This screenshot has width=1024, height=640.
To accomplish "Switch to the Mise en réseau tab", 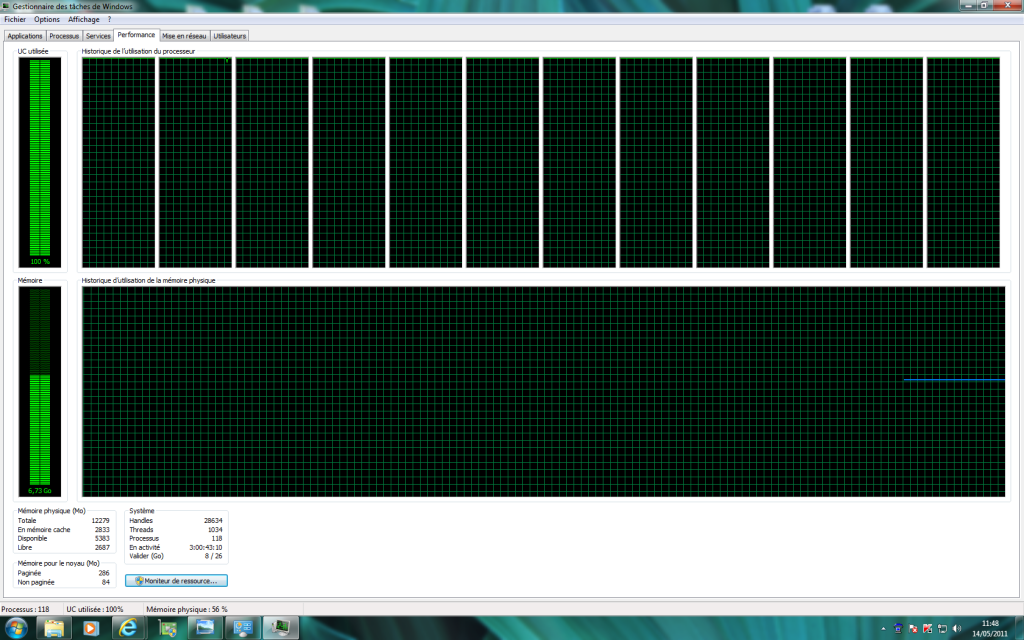I will point(184,36).
